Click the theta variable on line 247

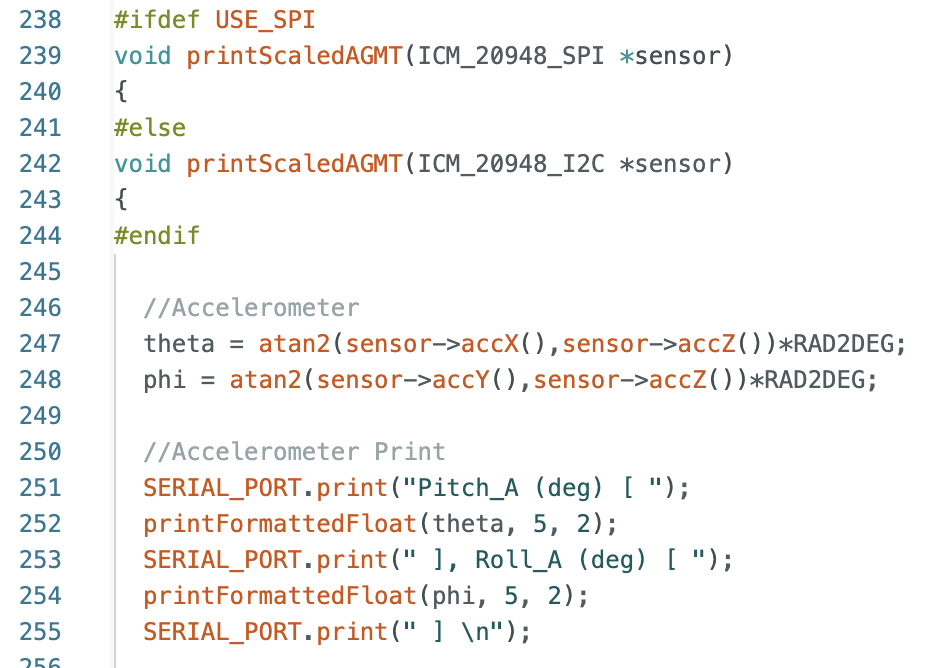179,344
